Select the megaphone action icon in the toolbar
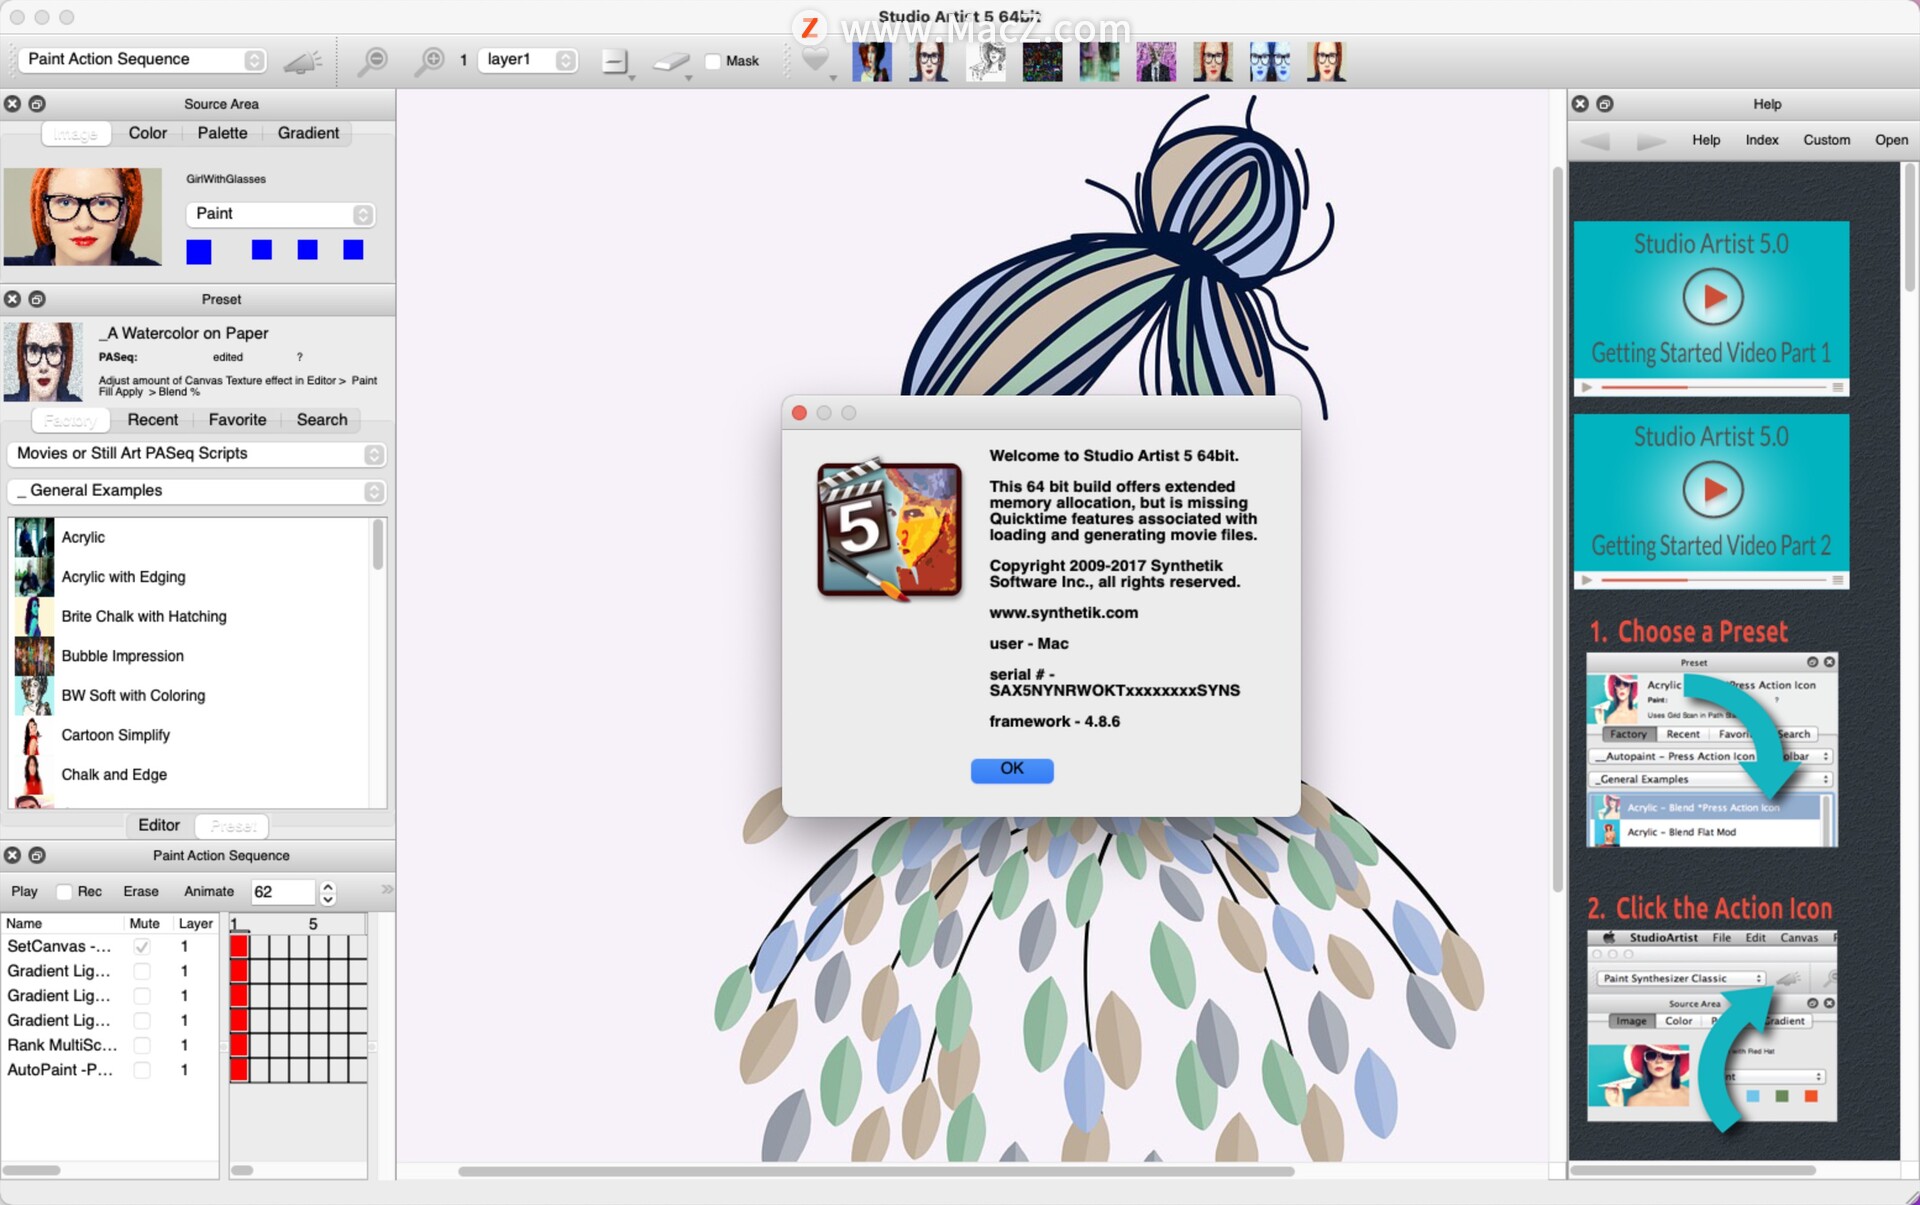 (x=301, y=60)
